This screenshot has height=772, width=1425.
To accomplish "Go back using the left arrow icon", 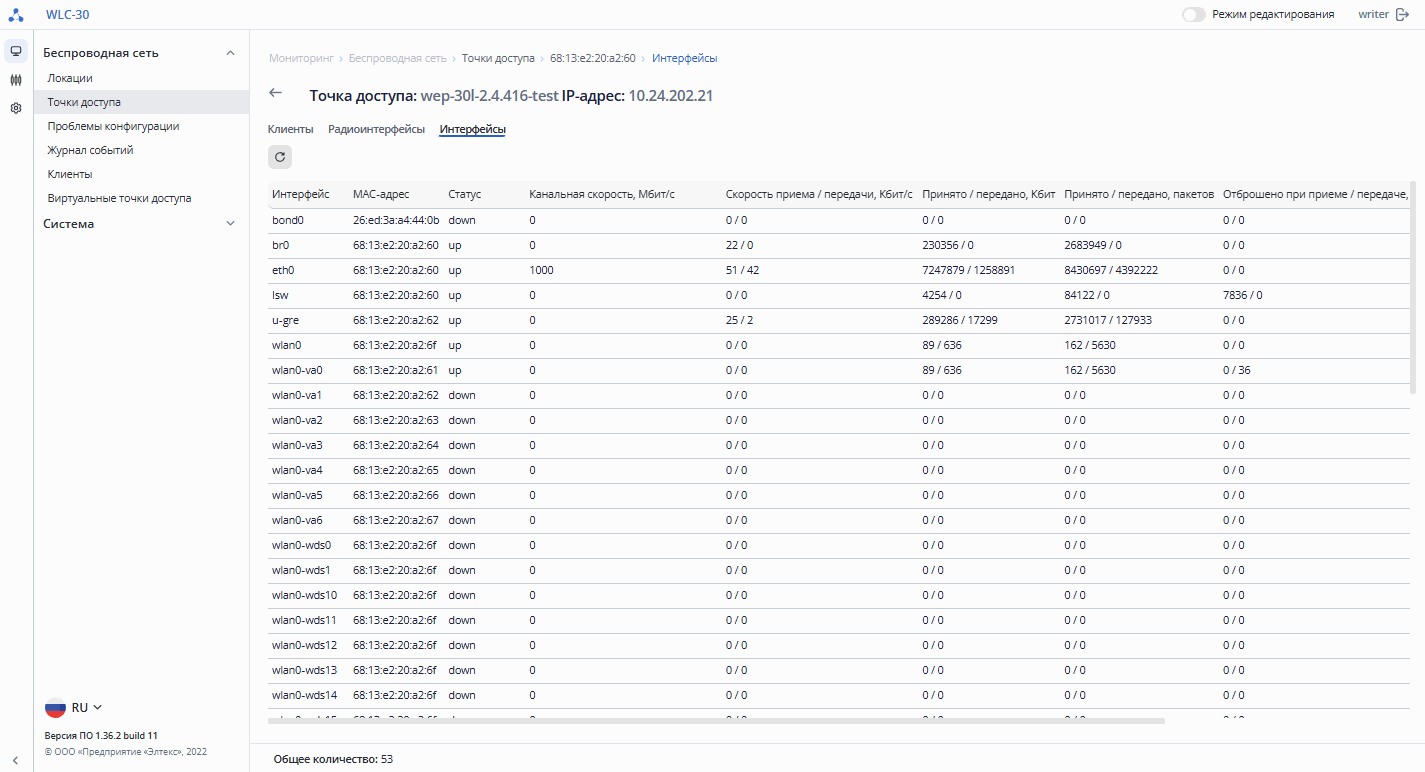I will coord(276,93).
